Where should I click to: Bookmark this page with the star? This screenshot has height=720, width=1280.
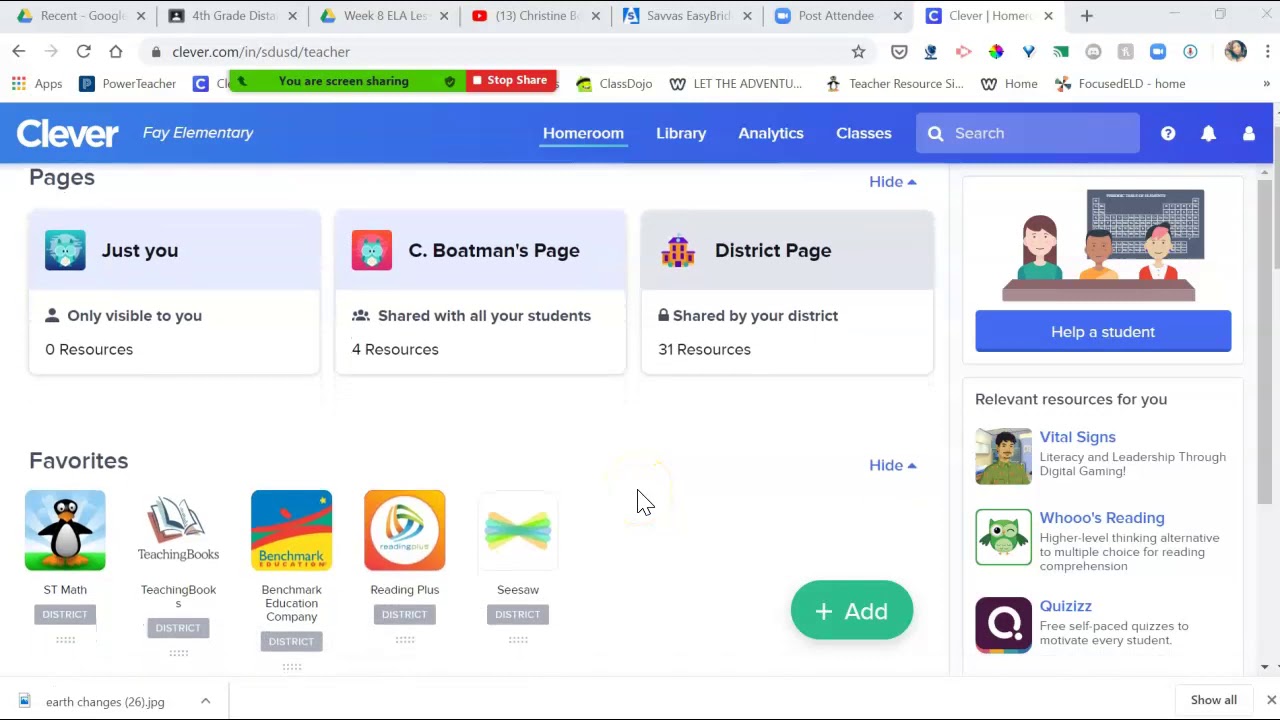(x=858, y=51)
